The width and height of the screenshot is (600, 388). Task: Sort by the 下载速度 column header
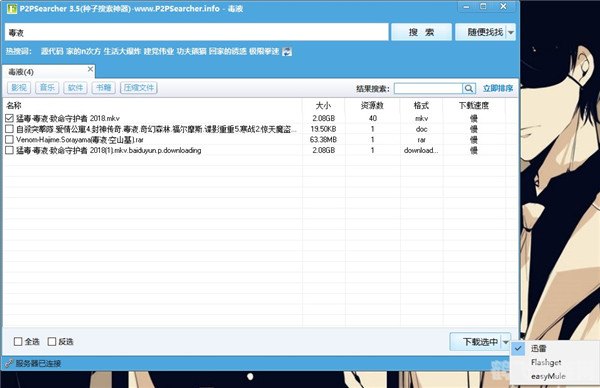(x=474, y=106)
